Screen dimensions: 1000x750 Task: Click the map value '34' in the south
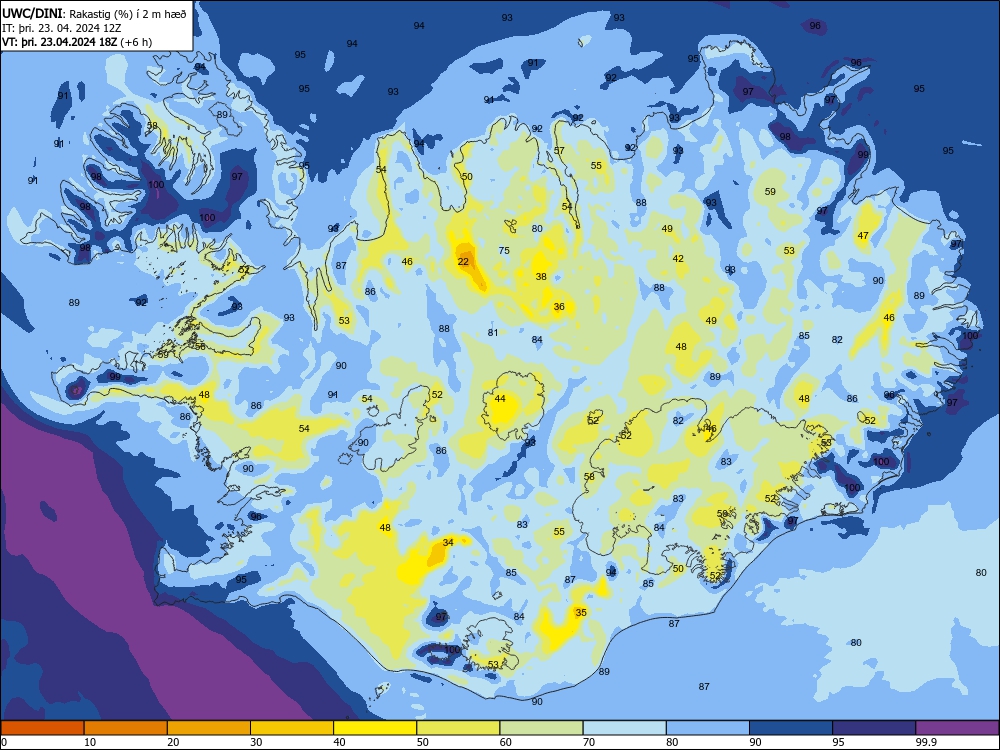click(448, 543)
